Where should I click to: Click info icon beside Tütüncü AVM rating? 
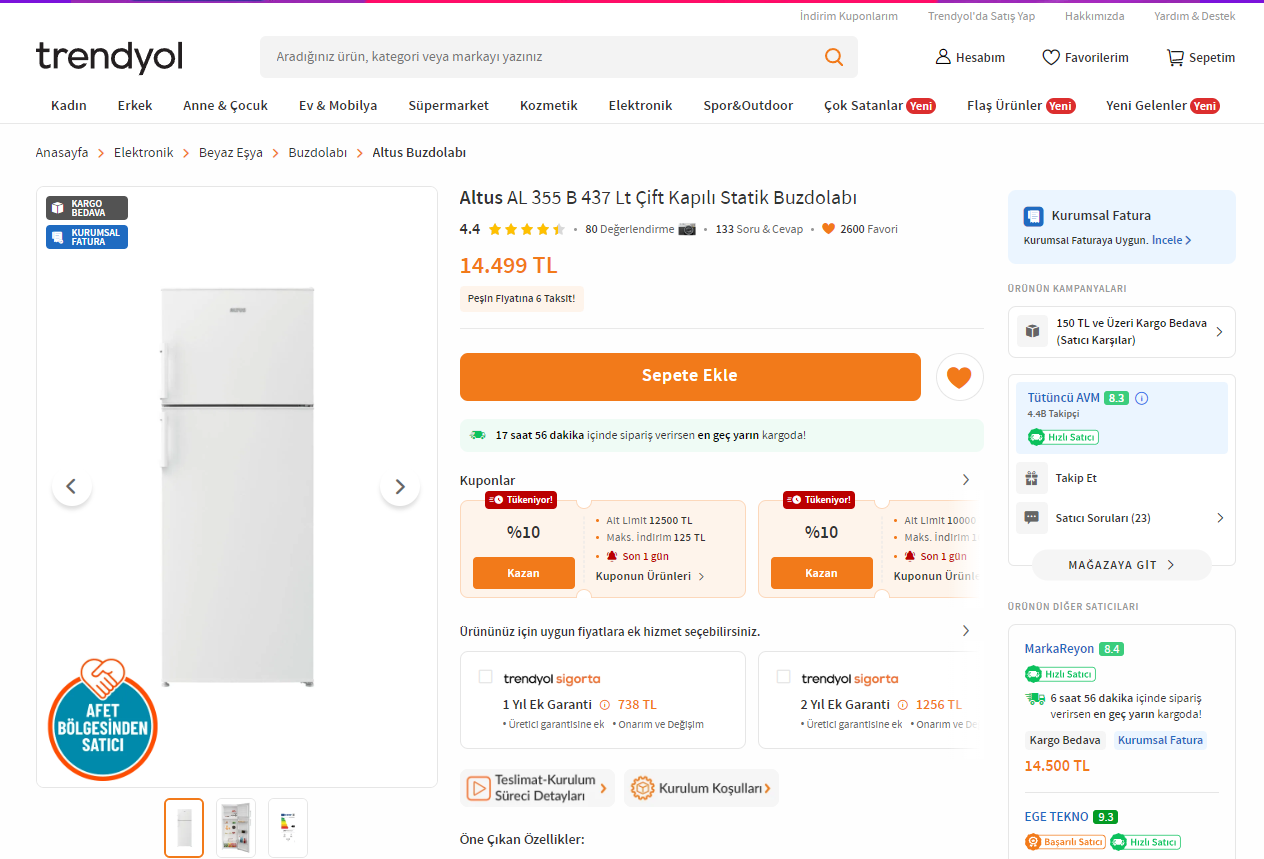pos(1142,398)
